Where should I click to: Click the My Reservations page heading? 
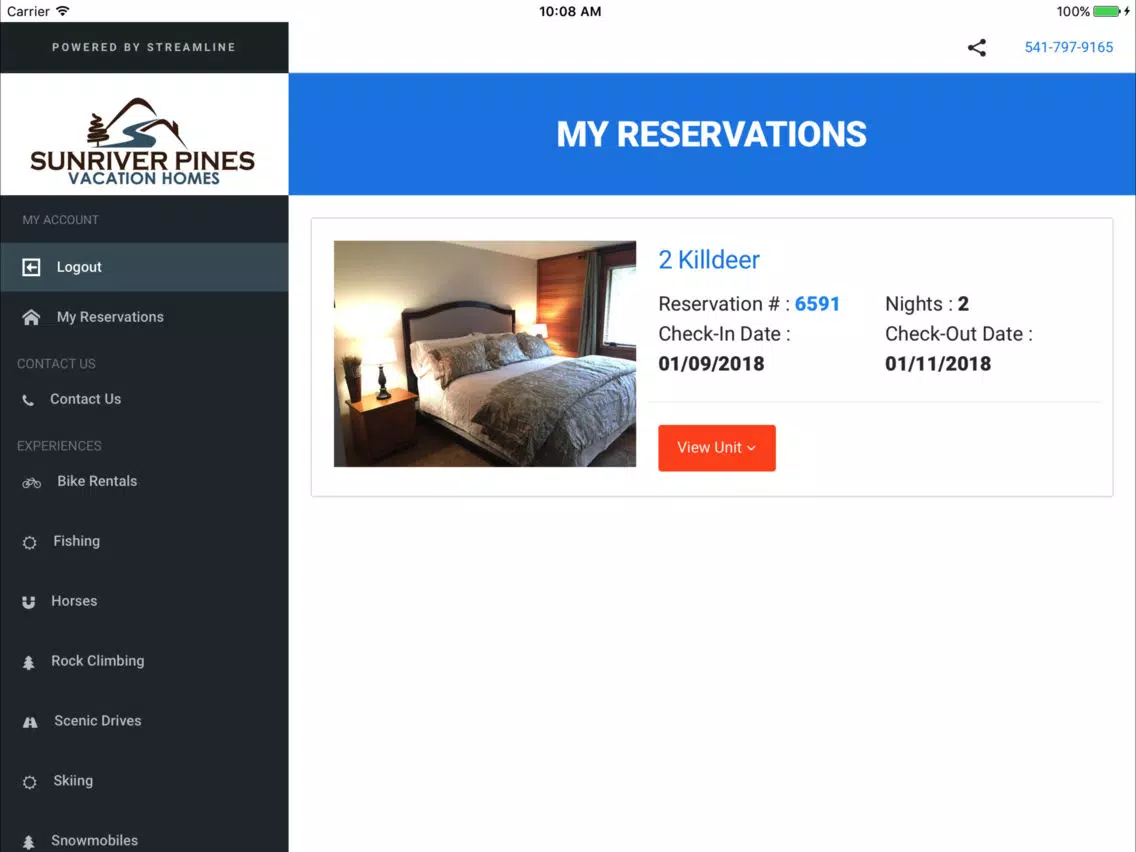tap(711, 134)
